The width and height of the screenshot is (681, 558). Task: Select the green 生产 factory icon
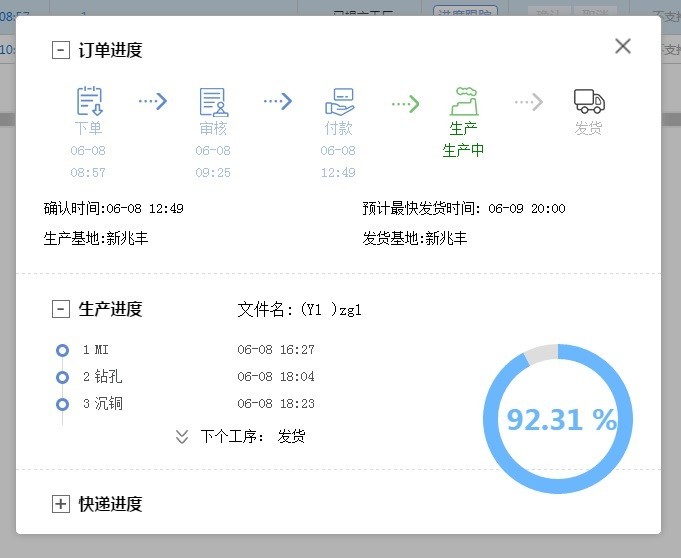[463, 101]
